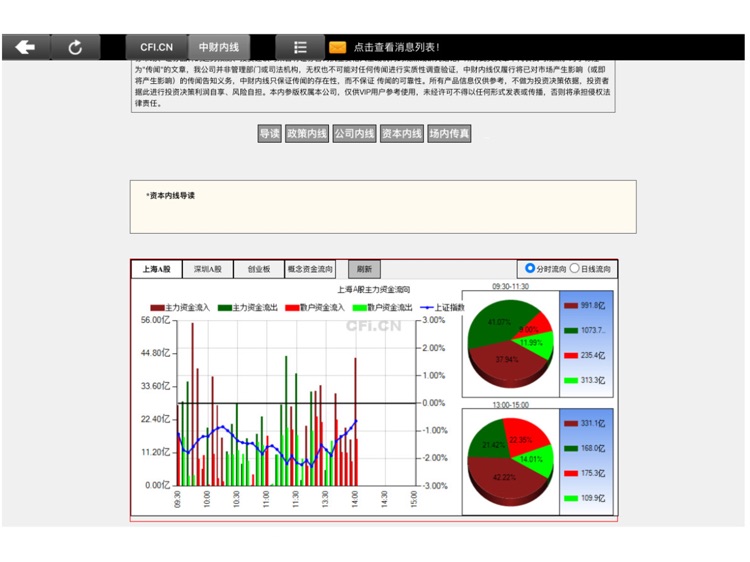
Task: Select the 分时流向 radio button
Action: coord(529,268)
